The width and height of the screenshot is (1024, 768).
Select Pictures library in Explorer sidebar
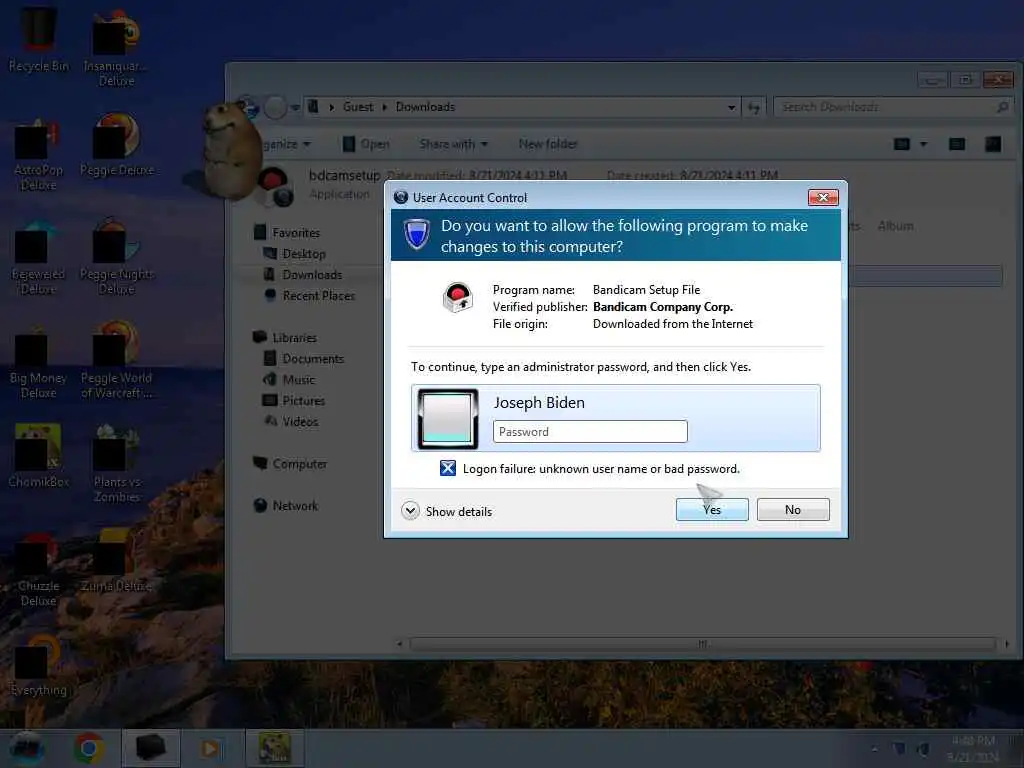[304, 400]
